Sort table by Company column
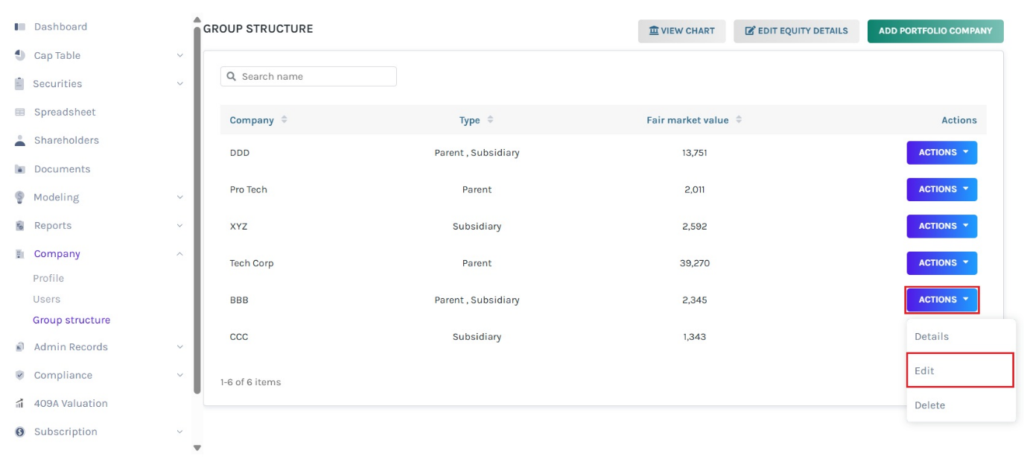 pyautogui.click(x=284, y=120)
